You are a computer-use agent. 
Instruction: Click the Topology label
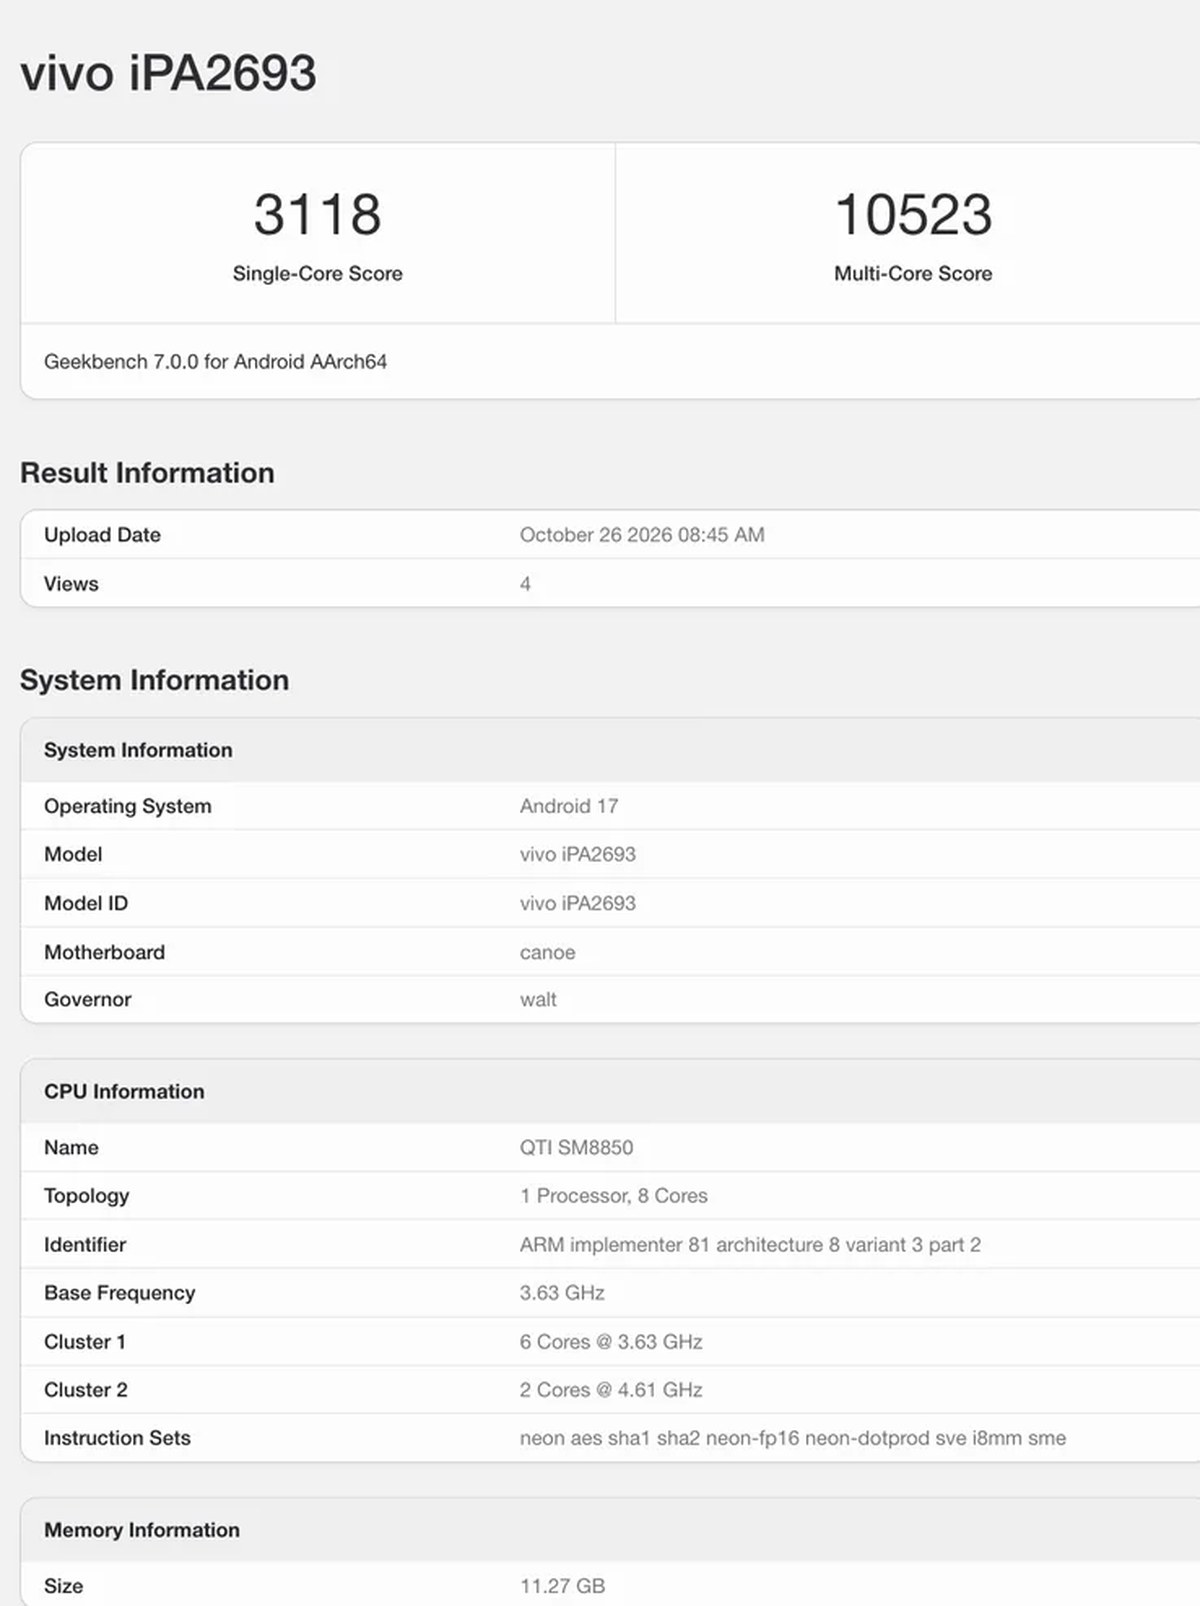[87, 1196]
